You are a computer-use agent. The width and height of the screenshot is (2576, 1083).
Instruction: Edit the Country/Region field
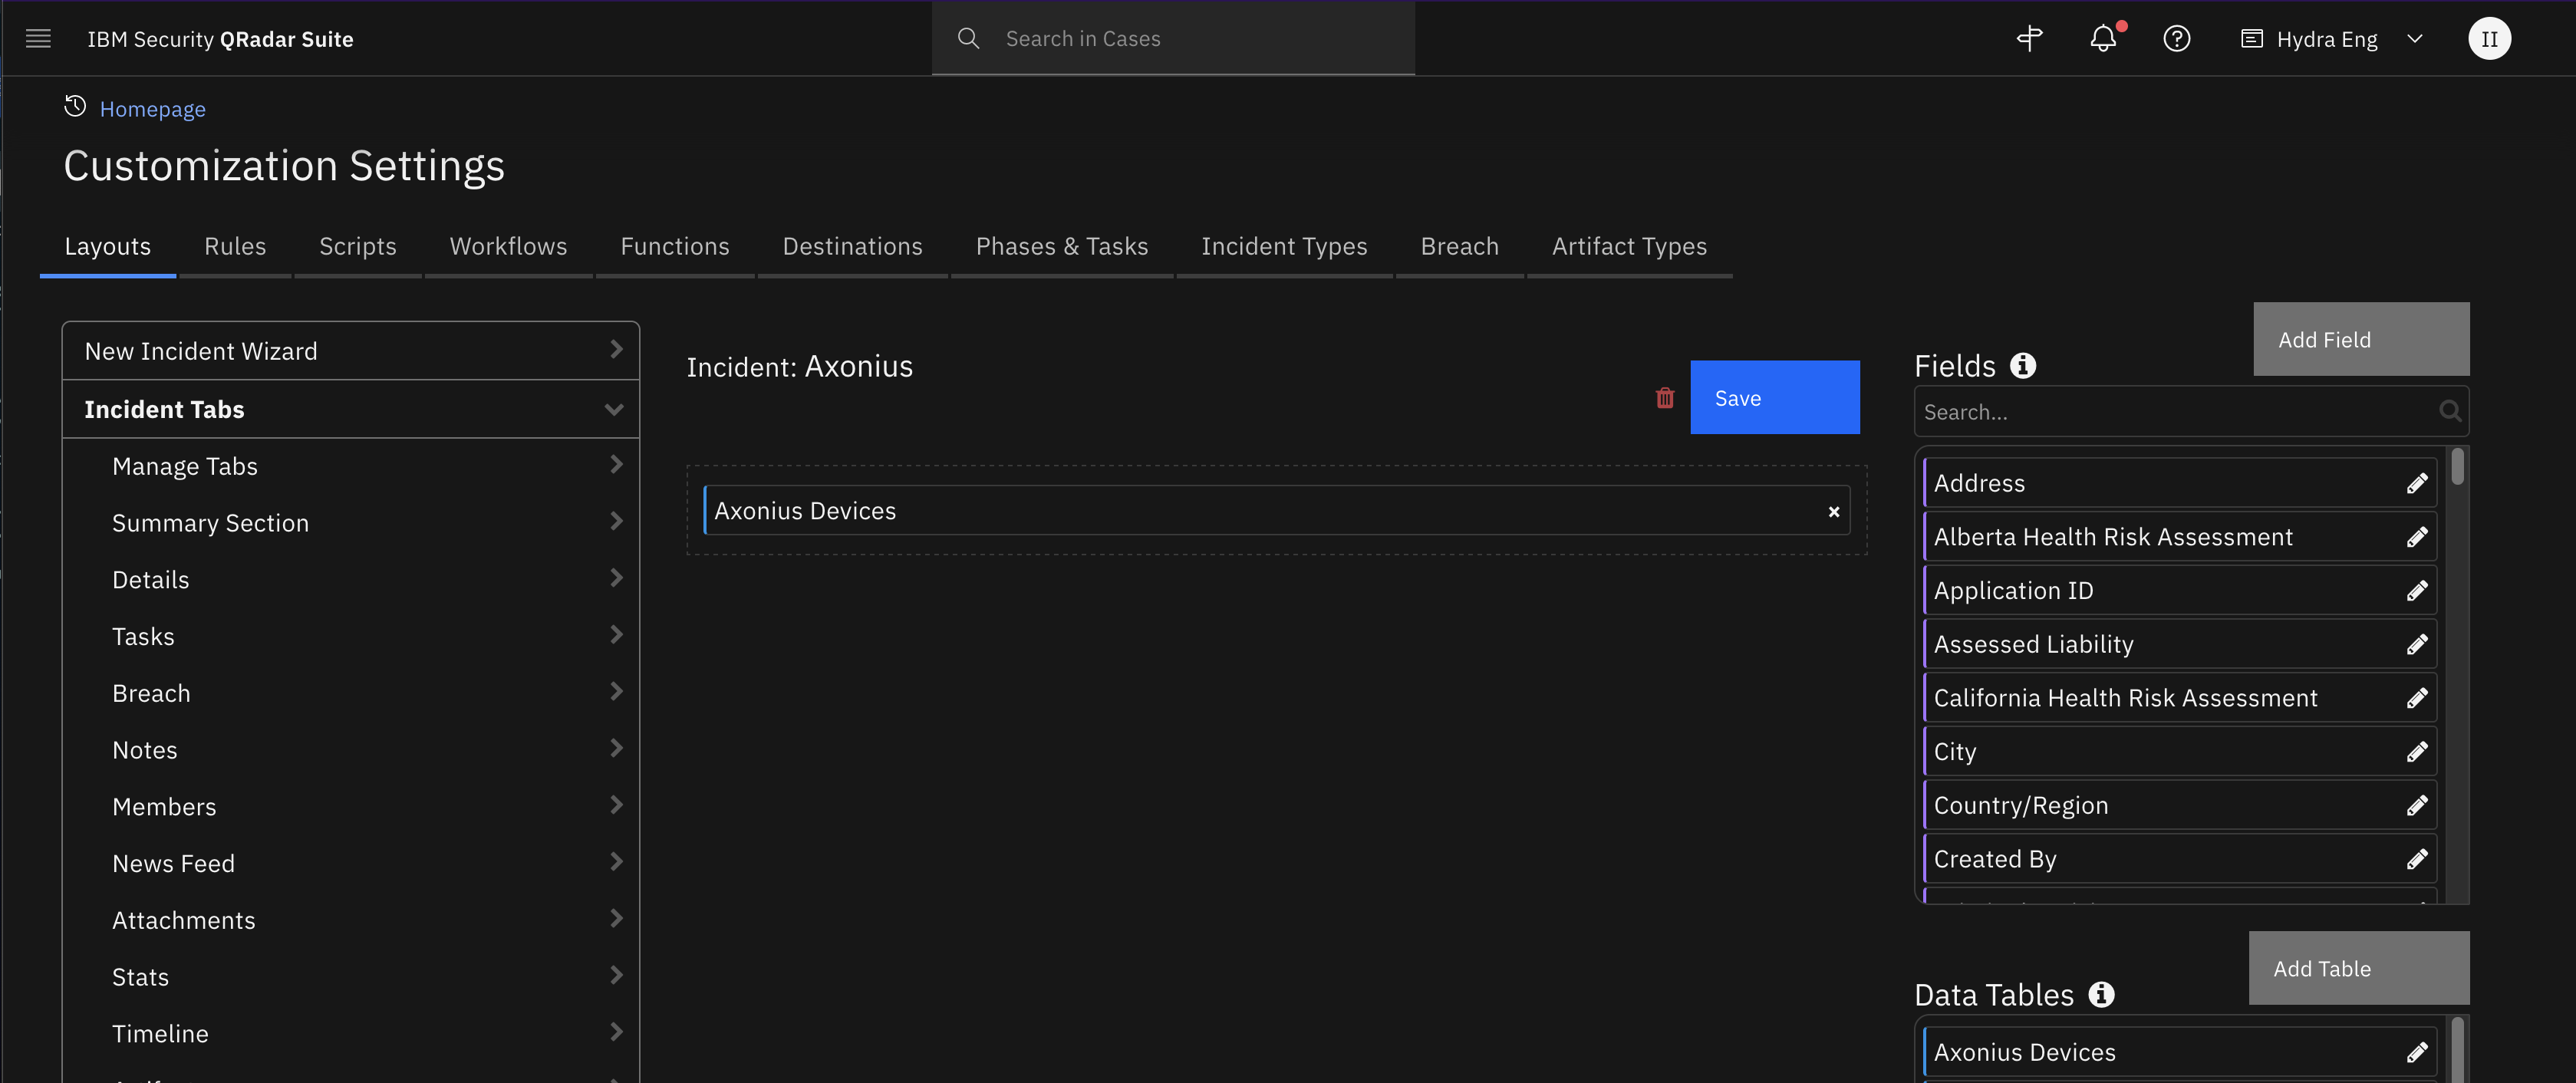[2417, 806]
